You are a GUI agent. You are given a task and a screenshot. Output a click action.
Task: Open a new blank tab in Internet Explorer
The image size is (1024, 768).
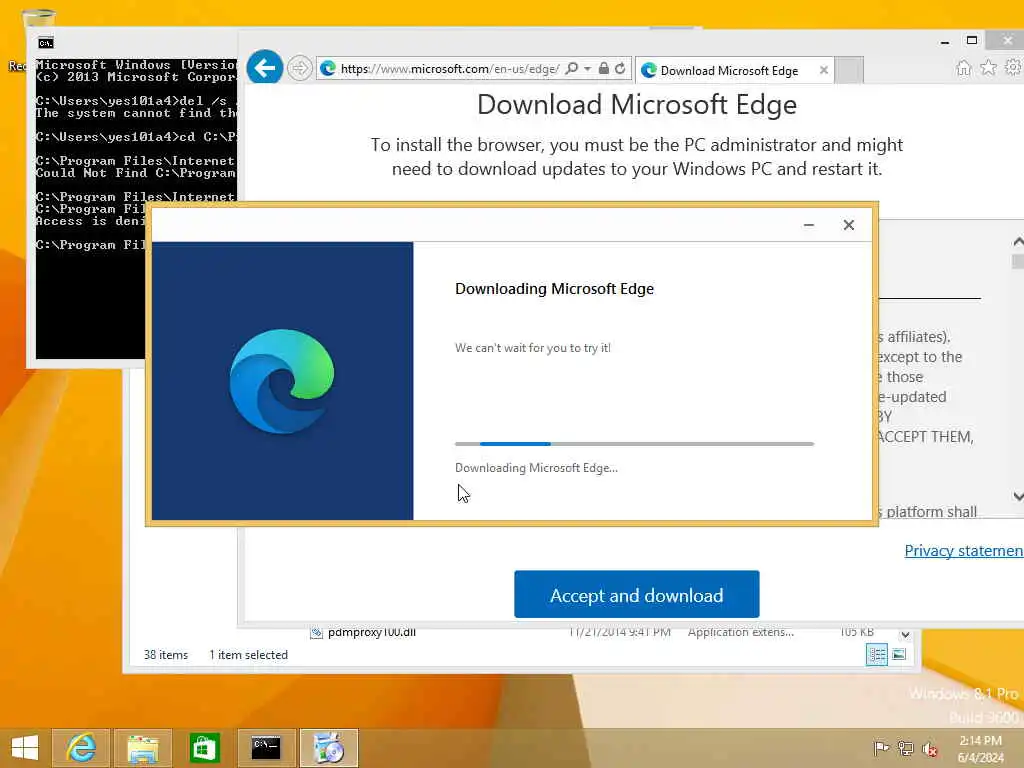[x=849, y=71]
